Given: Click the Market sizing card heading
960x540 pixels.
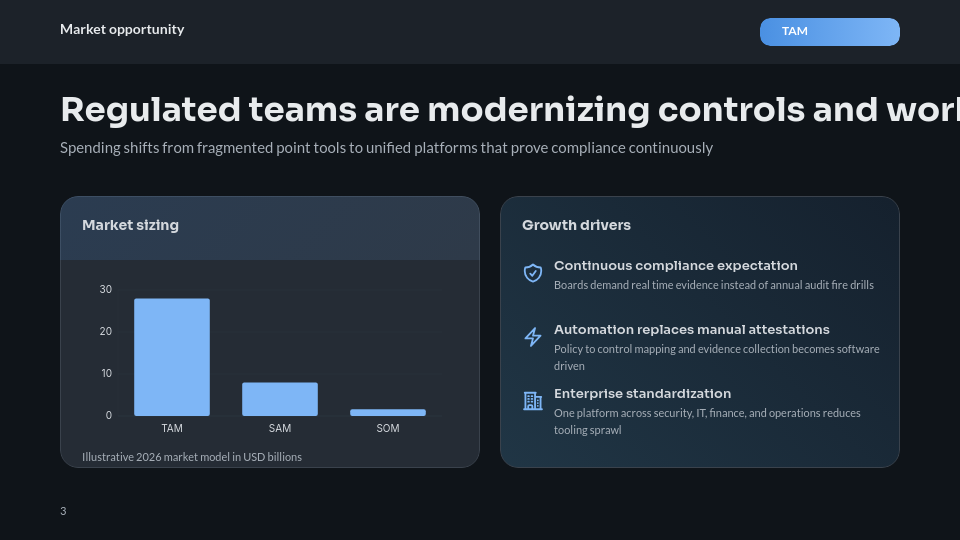Looking at the screenshot, I should pos(130,225).
